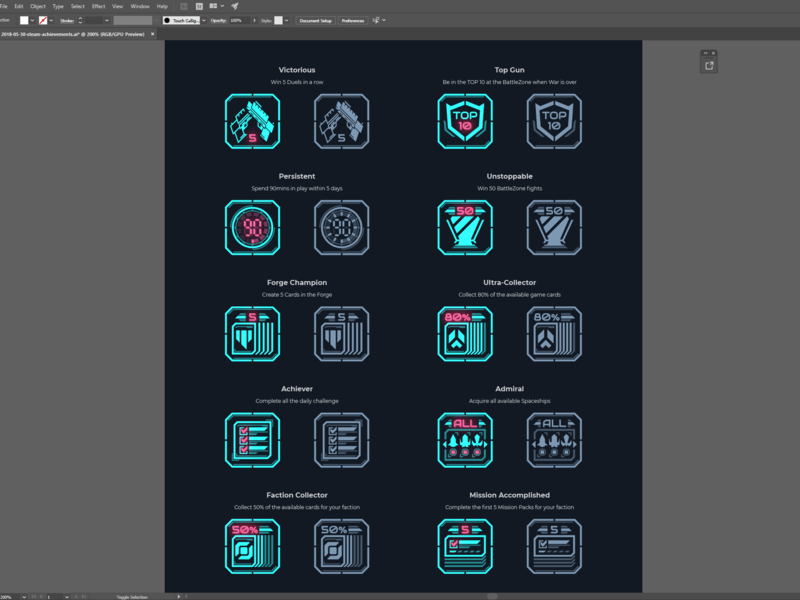Open the File menu
This screenshot has width=800, height=600.
4,6
